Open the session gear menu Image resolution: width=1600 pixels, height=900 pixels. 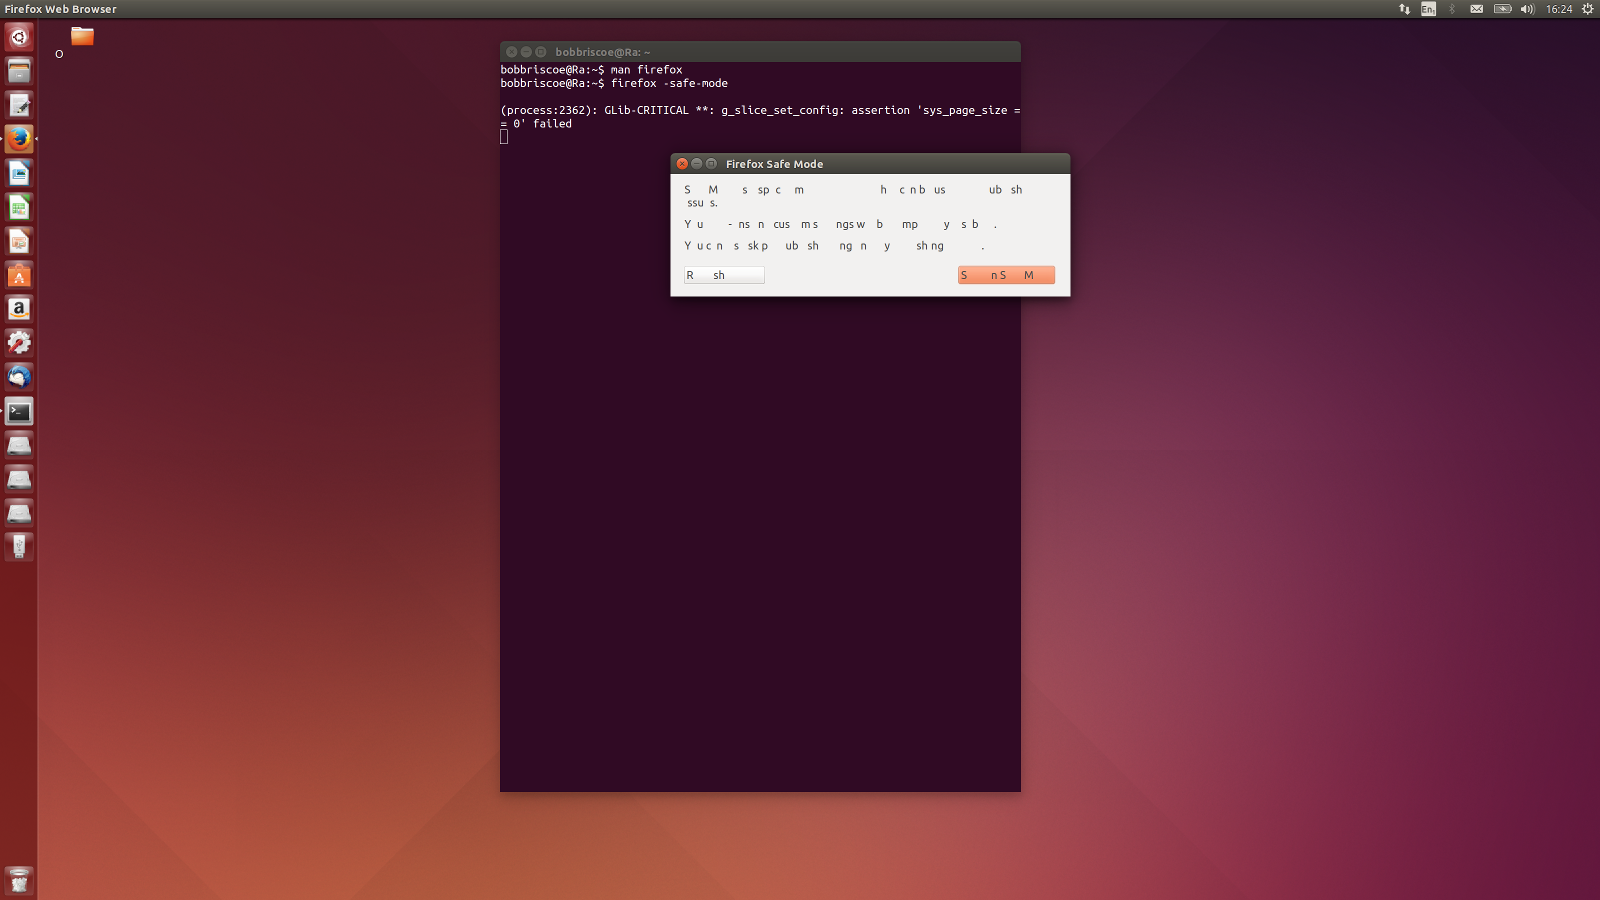[x=1587, y=9]
